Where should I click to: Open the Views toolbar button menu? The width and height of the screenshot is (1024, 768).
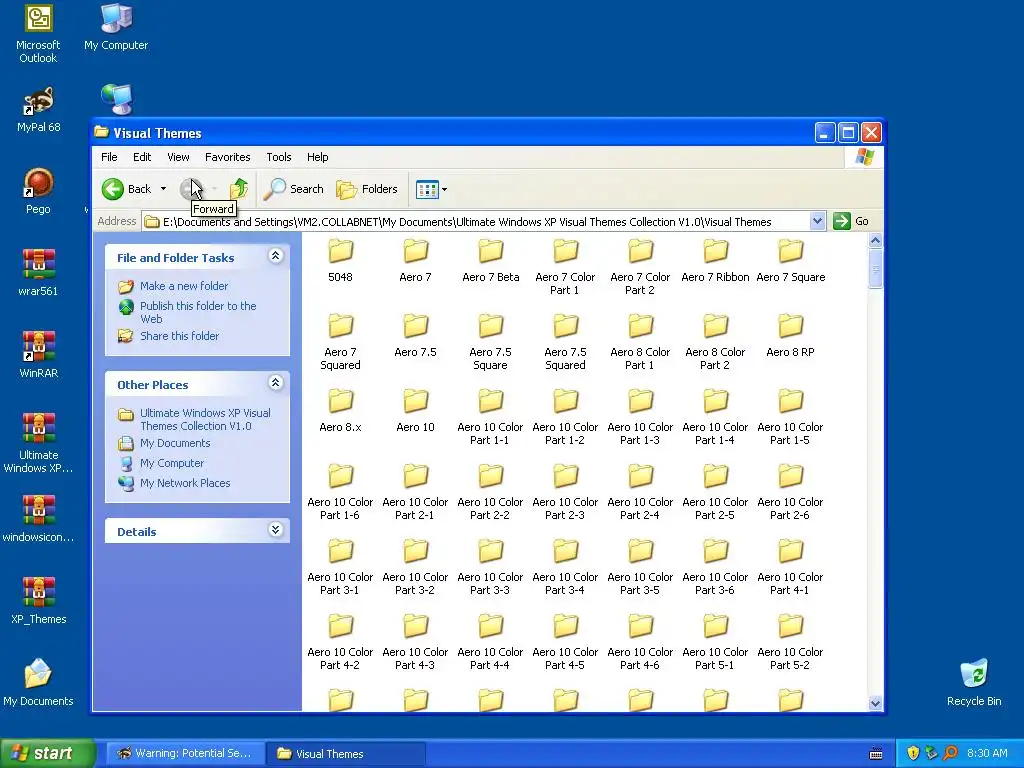(x=432, y=189)
